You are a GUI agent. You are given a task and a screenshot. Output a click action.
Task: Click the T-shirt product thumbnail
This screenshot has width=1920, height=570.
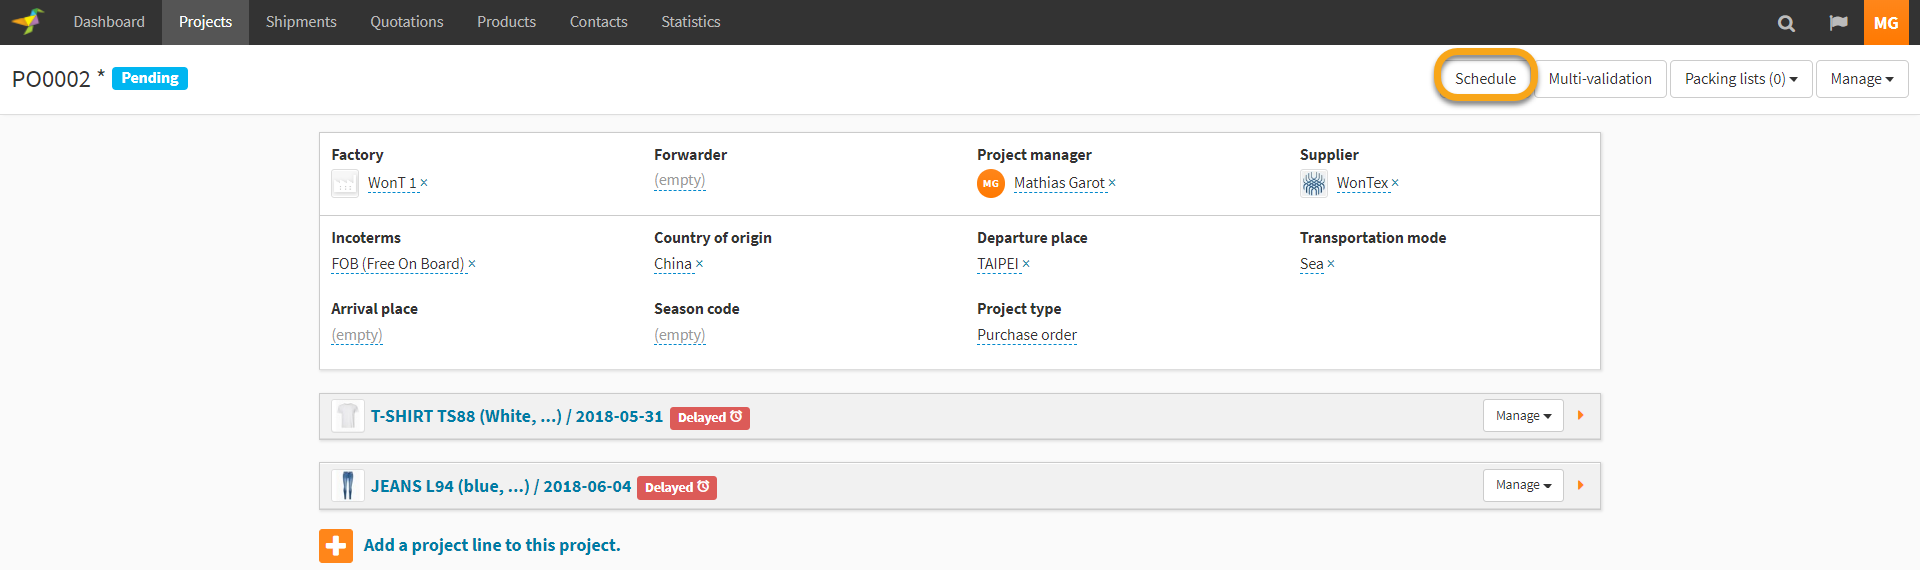tap(347, 416)
